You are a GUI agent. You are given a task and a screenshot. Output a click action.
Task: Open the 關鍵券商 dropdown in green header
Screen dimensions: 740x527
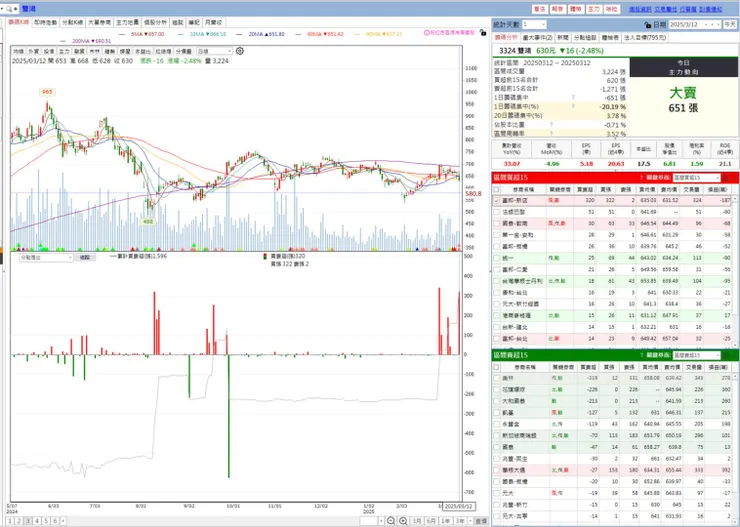click(696, 355)
